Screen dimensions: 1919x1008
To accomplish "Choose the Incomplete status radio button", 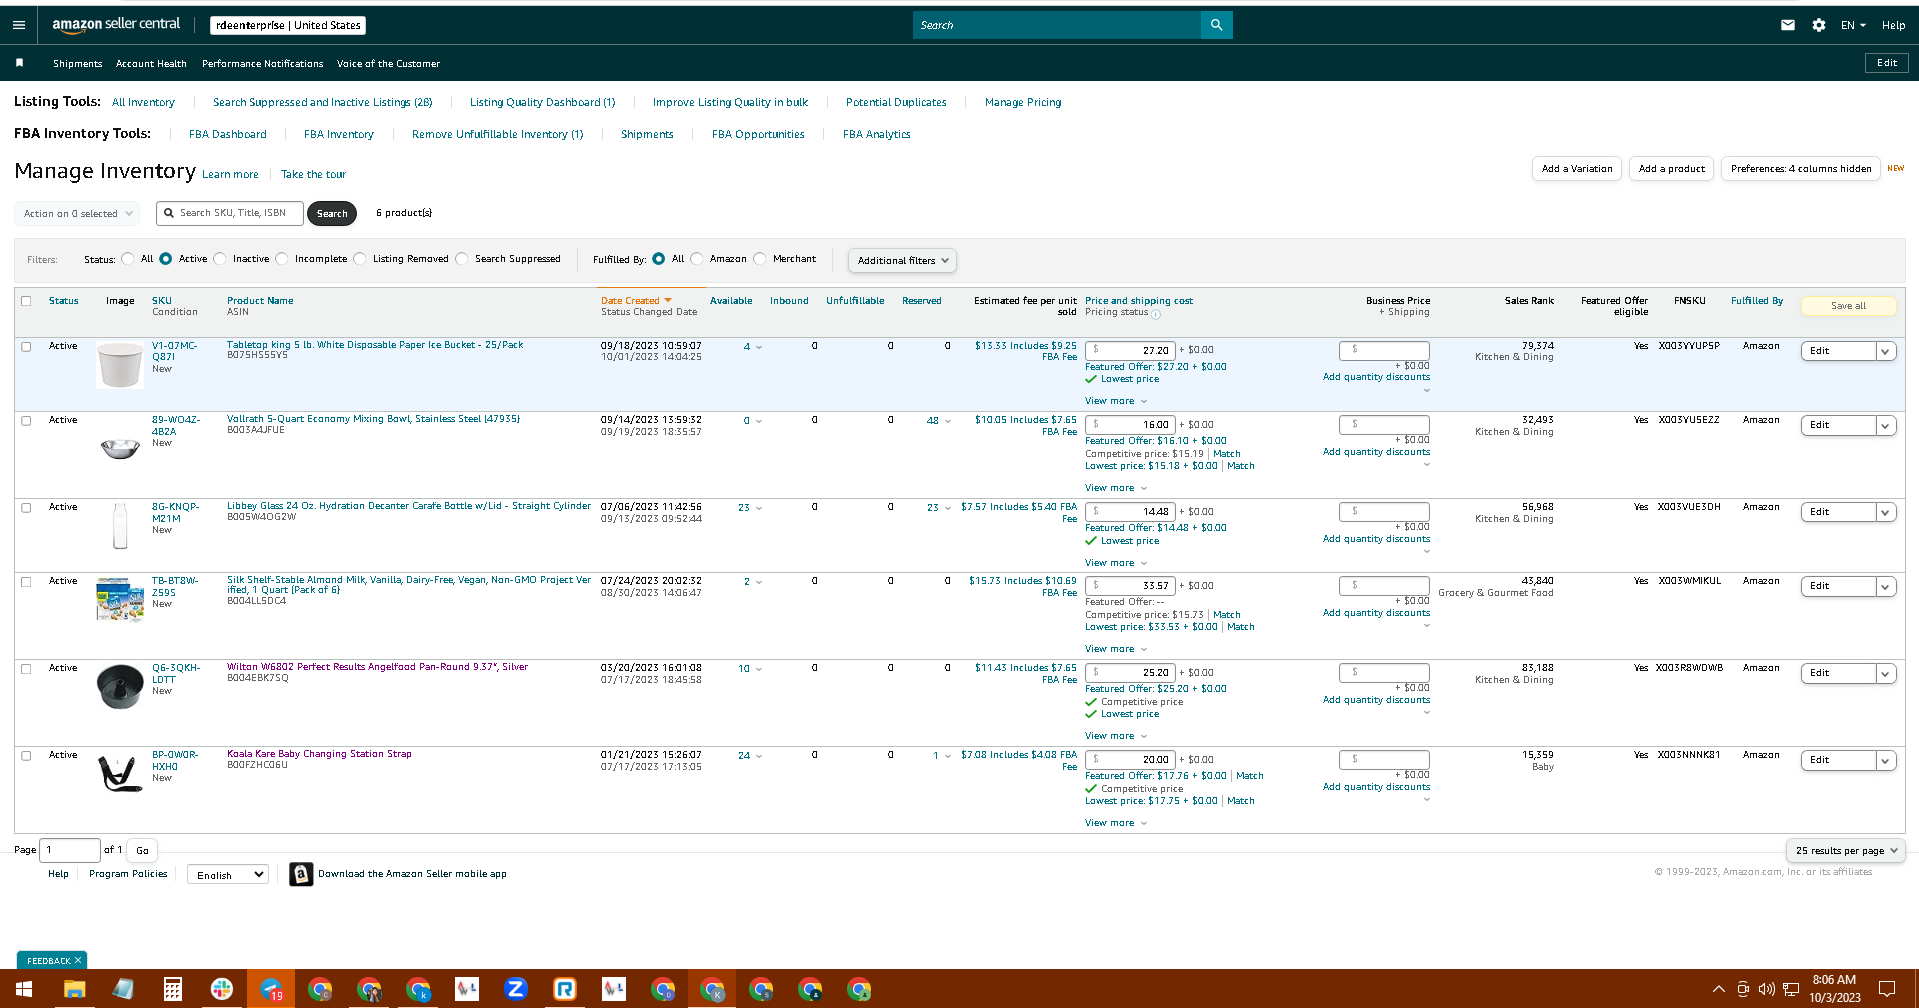I will tap(282, 259).
